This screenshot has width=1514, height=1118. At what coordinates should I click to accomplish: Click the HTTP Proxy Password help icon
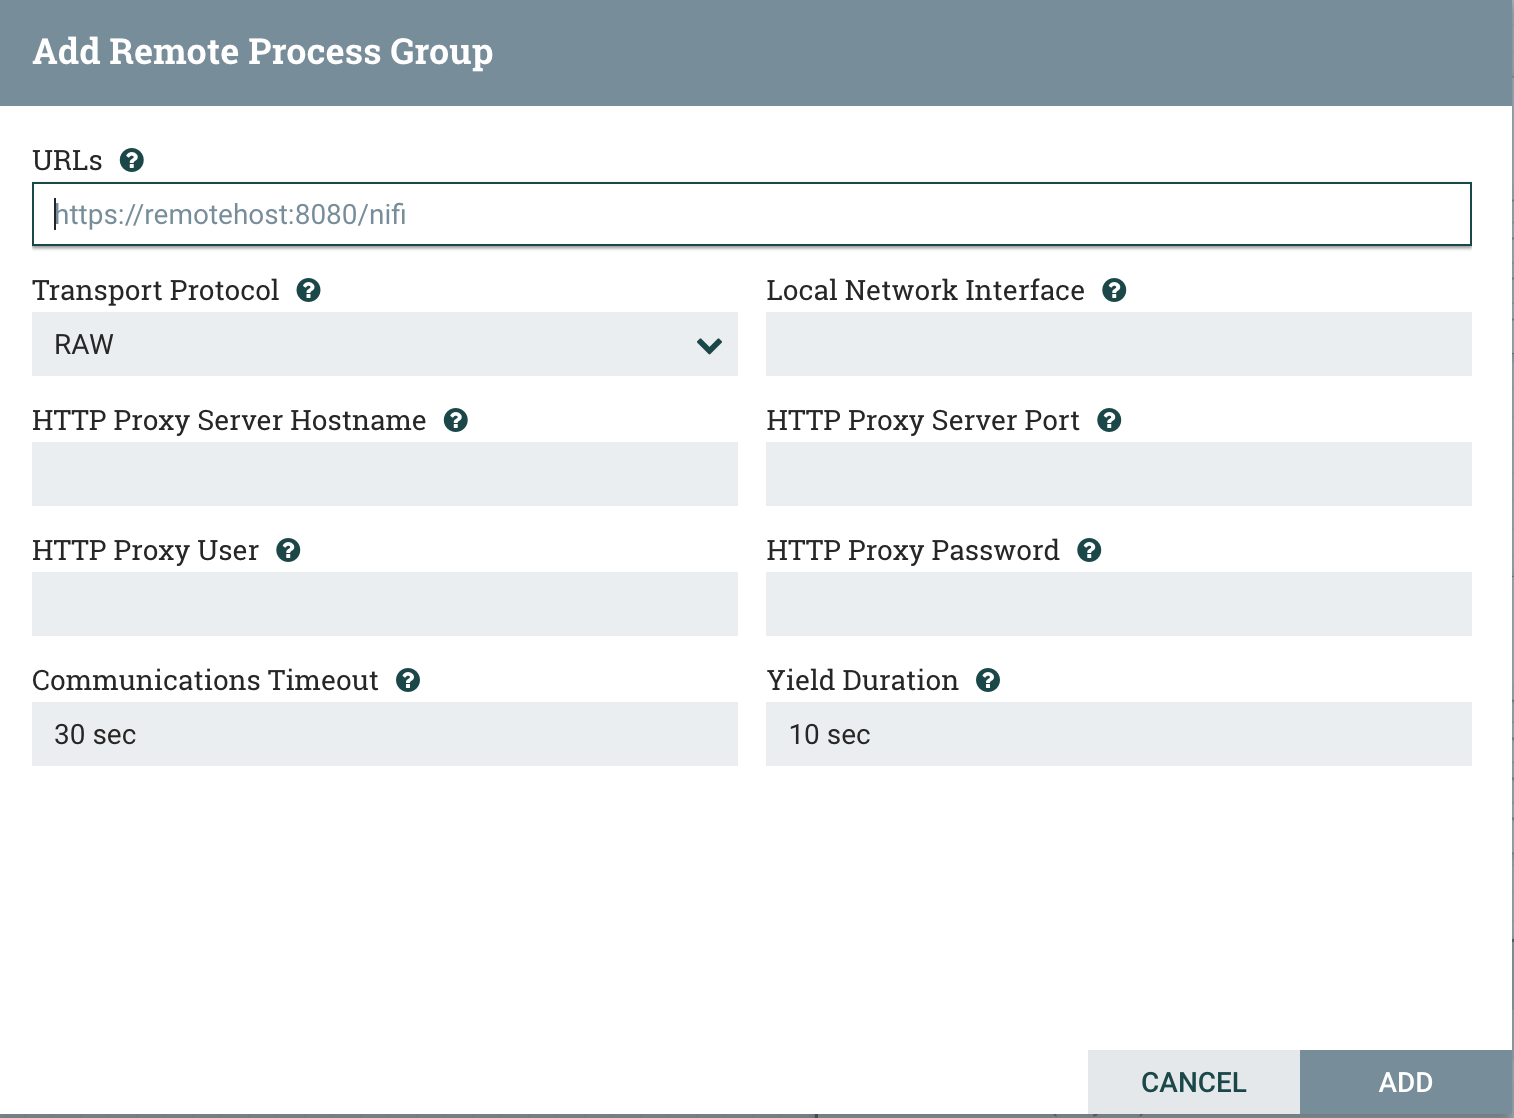tap(1089, 550)
